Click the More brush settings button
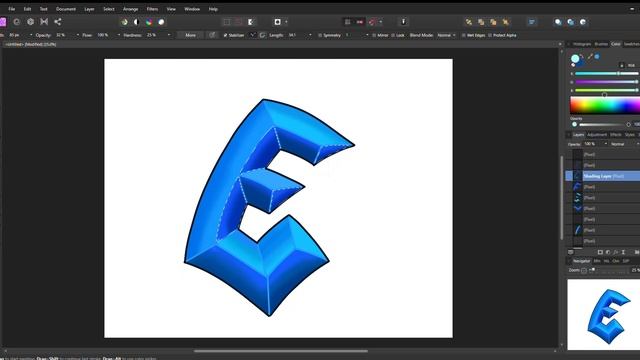The height and width of the screenshot is (360, 640). [191, 36]
